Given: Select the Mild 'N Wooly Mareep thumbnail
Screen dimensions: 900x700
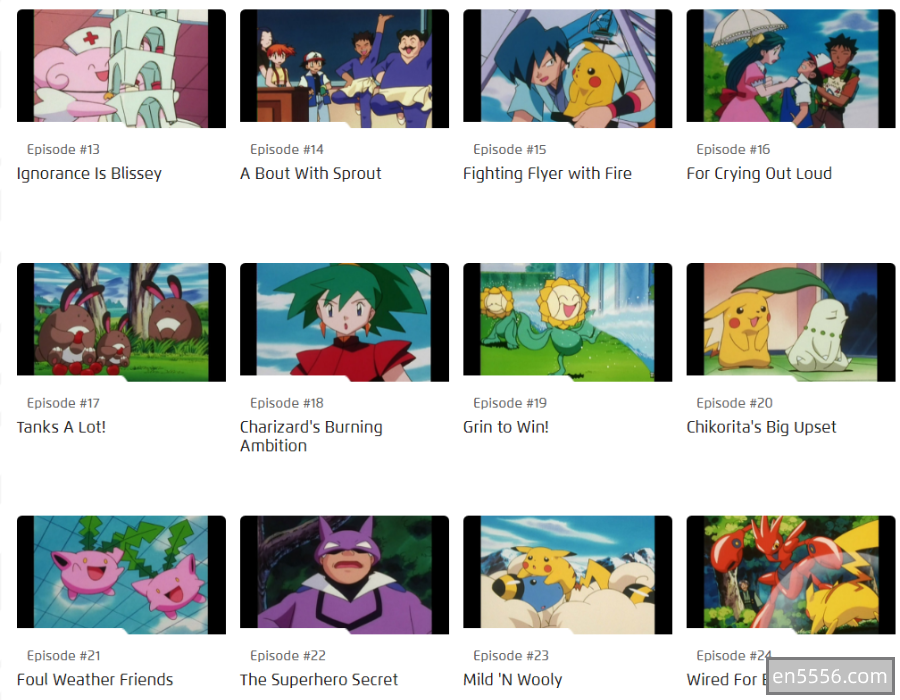Looking at the screenshot, I should coord(568,575).
